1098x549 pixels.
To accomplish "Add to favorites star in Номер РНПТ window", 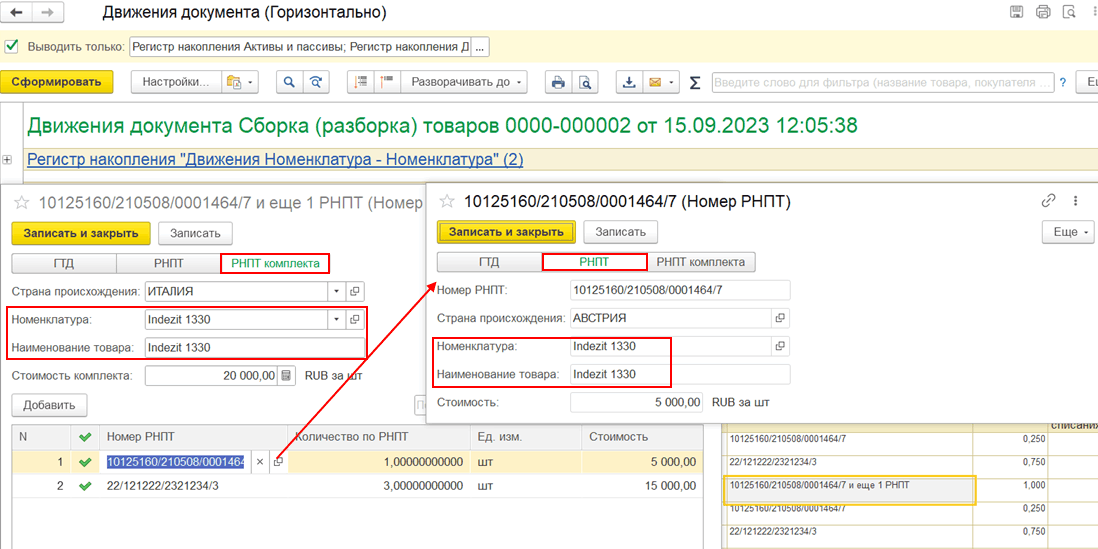I will pyautogui.click(x=448, y=201).
